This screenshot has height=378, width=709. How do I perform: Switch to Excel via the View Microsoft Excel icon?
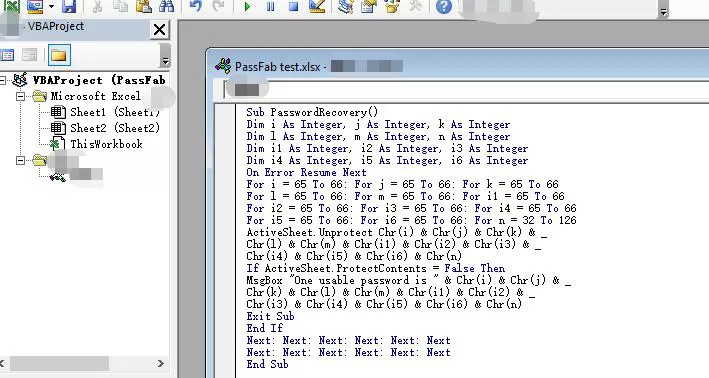(x=12, y=6)
